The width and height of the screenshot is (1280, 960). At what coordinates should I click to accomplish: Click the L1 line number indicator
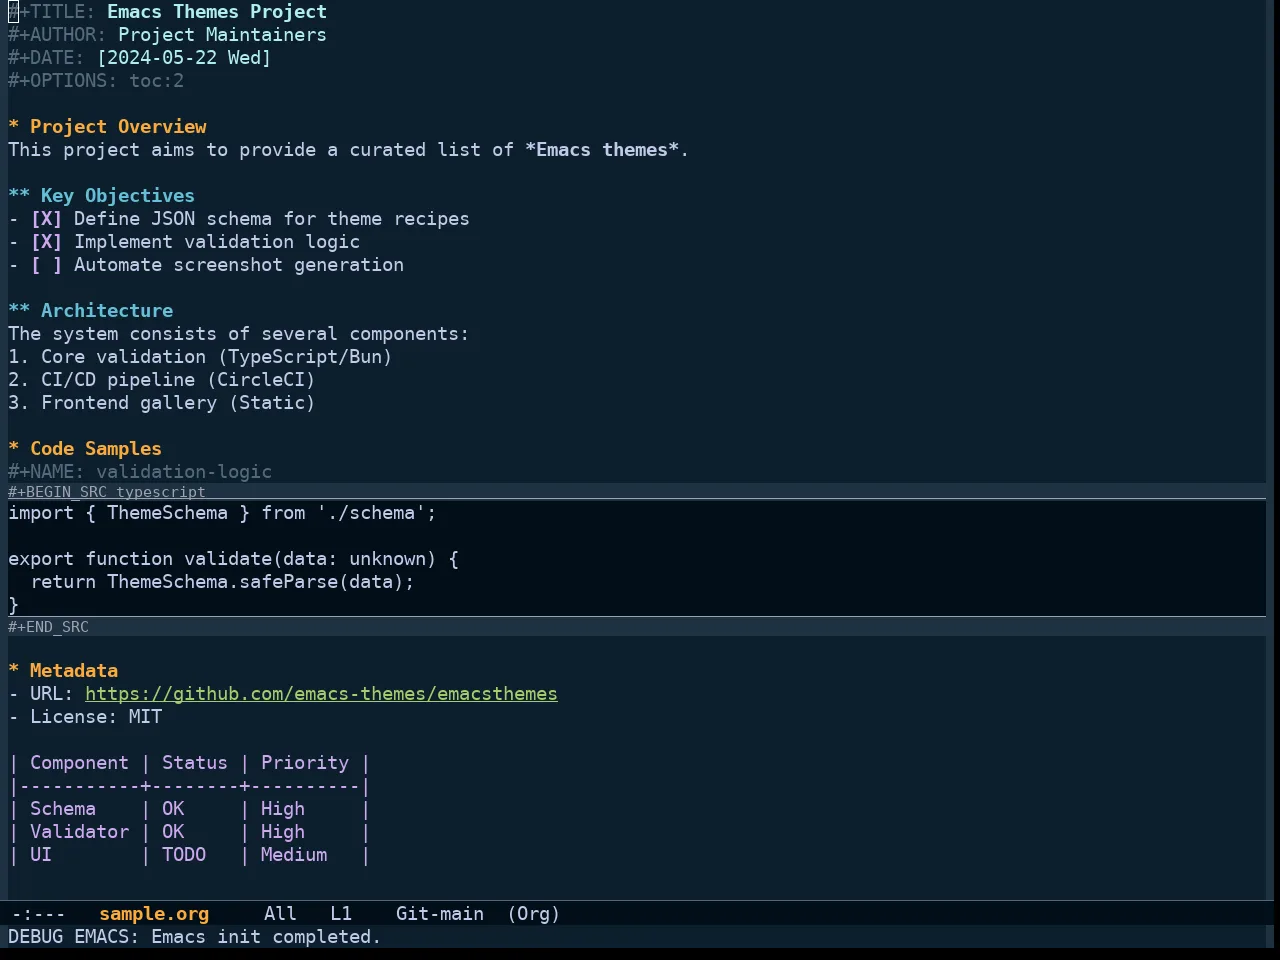coord(341,914)
